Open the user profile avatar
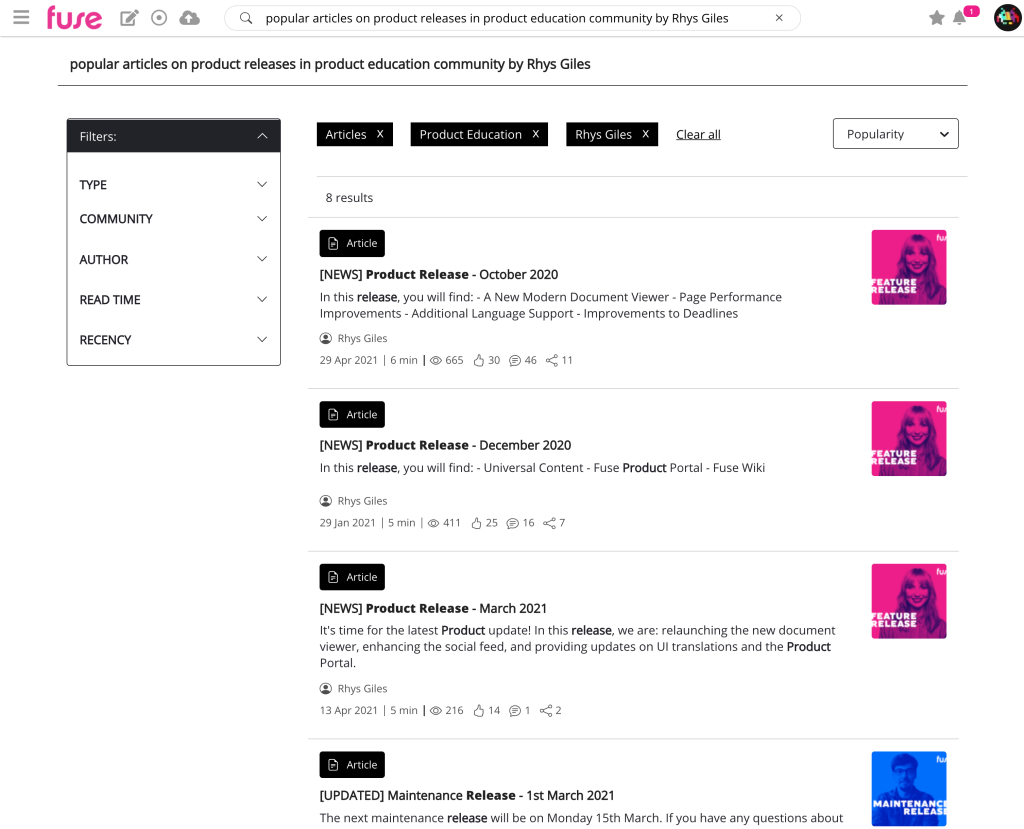 (x=1007, y=18)
